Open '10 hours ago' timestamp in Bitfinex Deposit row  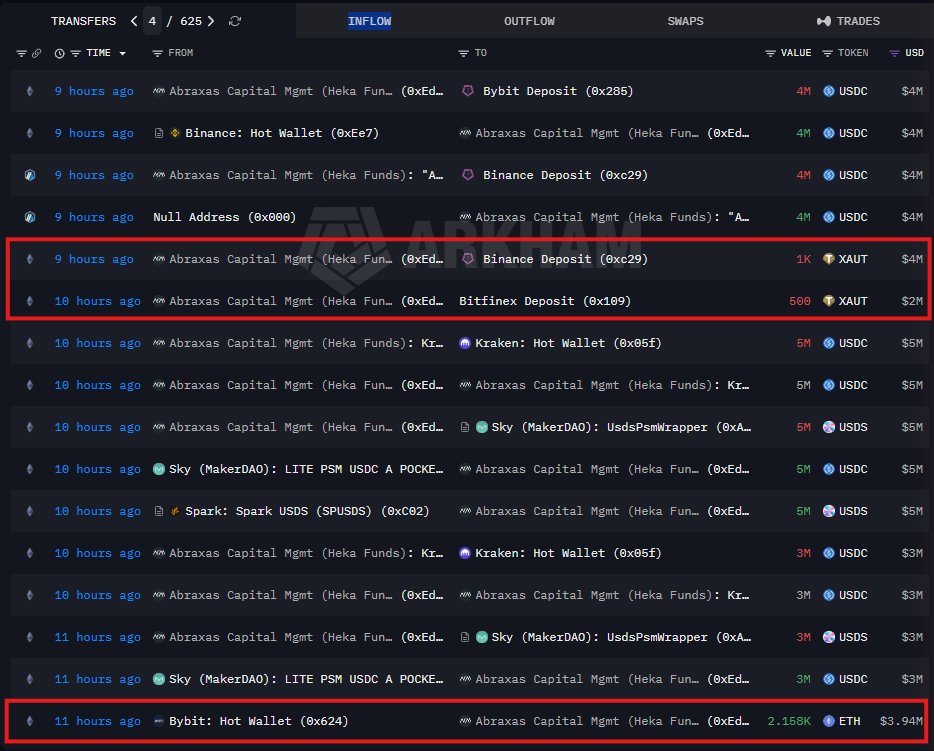(97, 301)
